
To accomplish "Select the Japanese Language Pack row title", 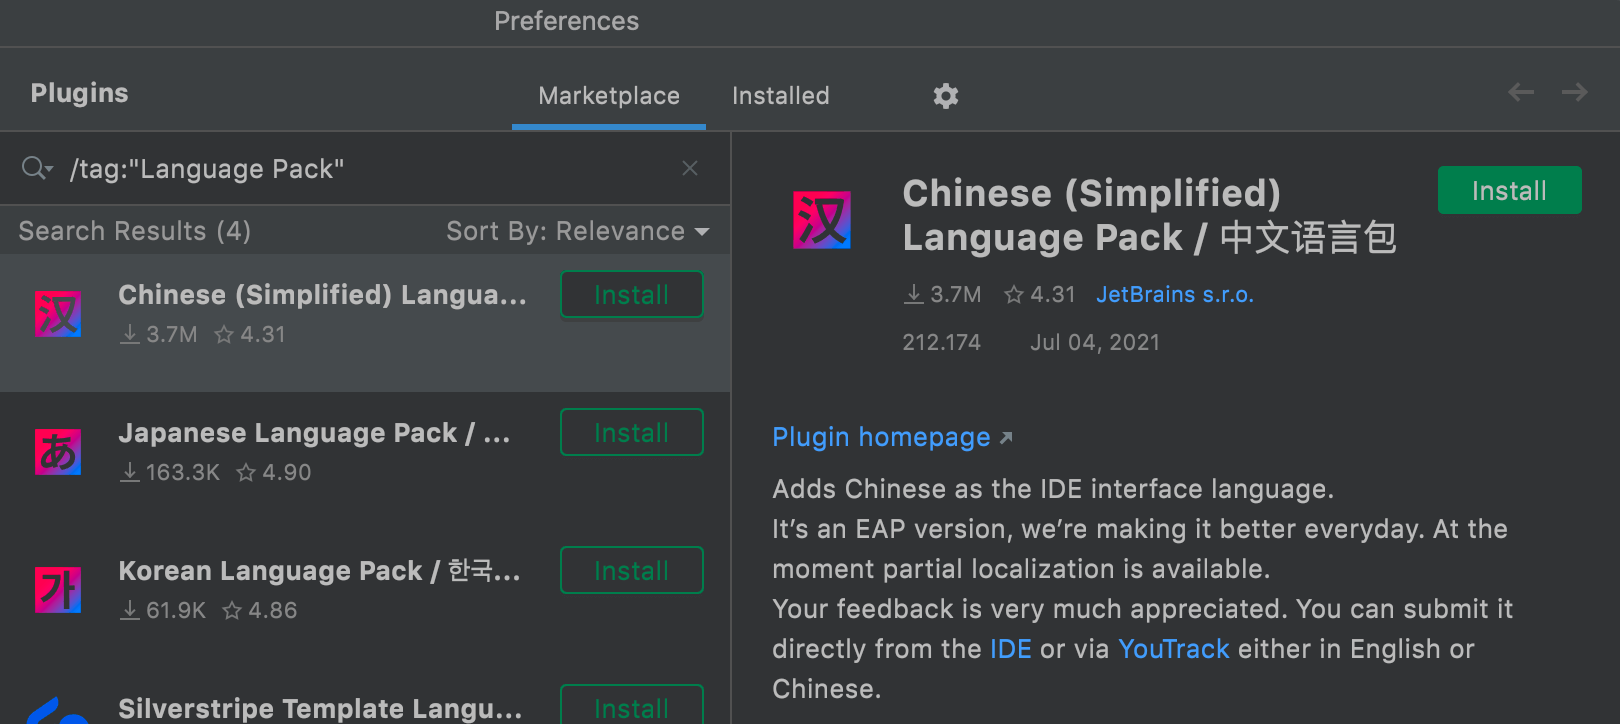I will coord(315,433).
